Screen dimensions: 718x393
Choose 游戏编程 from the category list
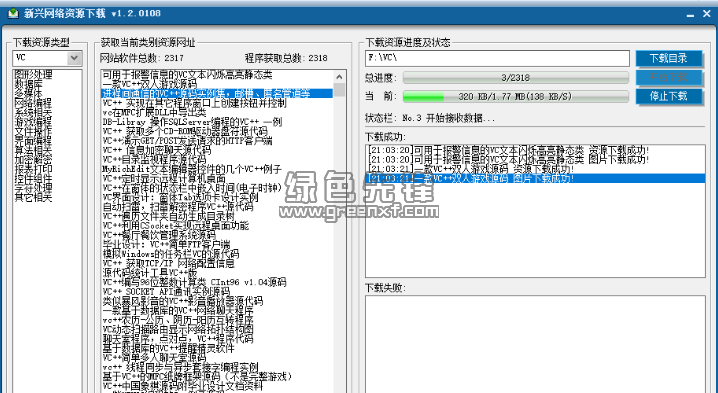pos(33,122)
